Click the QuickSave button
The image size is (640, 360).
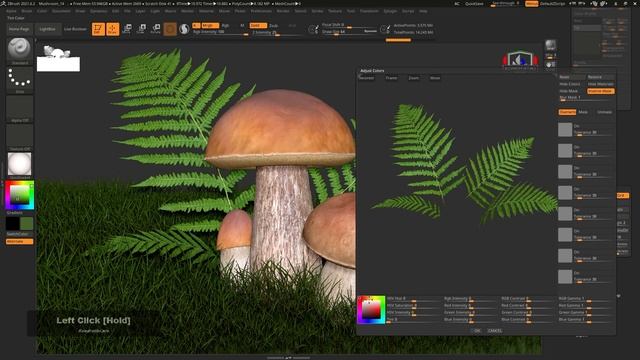(474, 4)
